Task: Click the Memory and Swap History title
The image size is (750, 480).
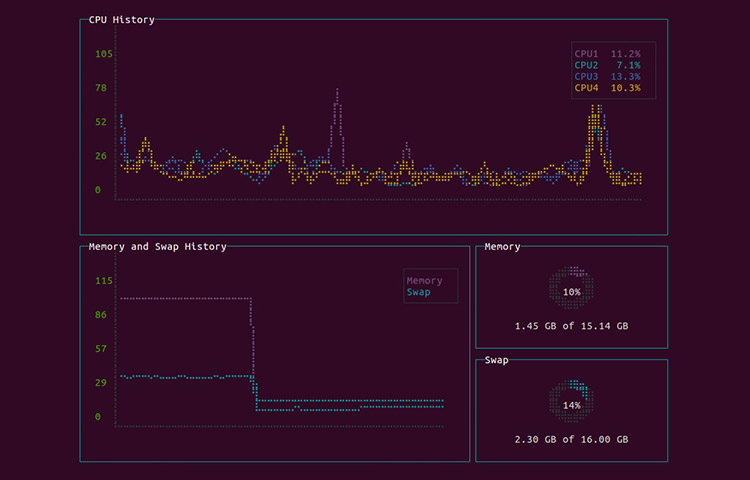Action: point(157,246)
